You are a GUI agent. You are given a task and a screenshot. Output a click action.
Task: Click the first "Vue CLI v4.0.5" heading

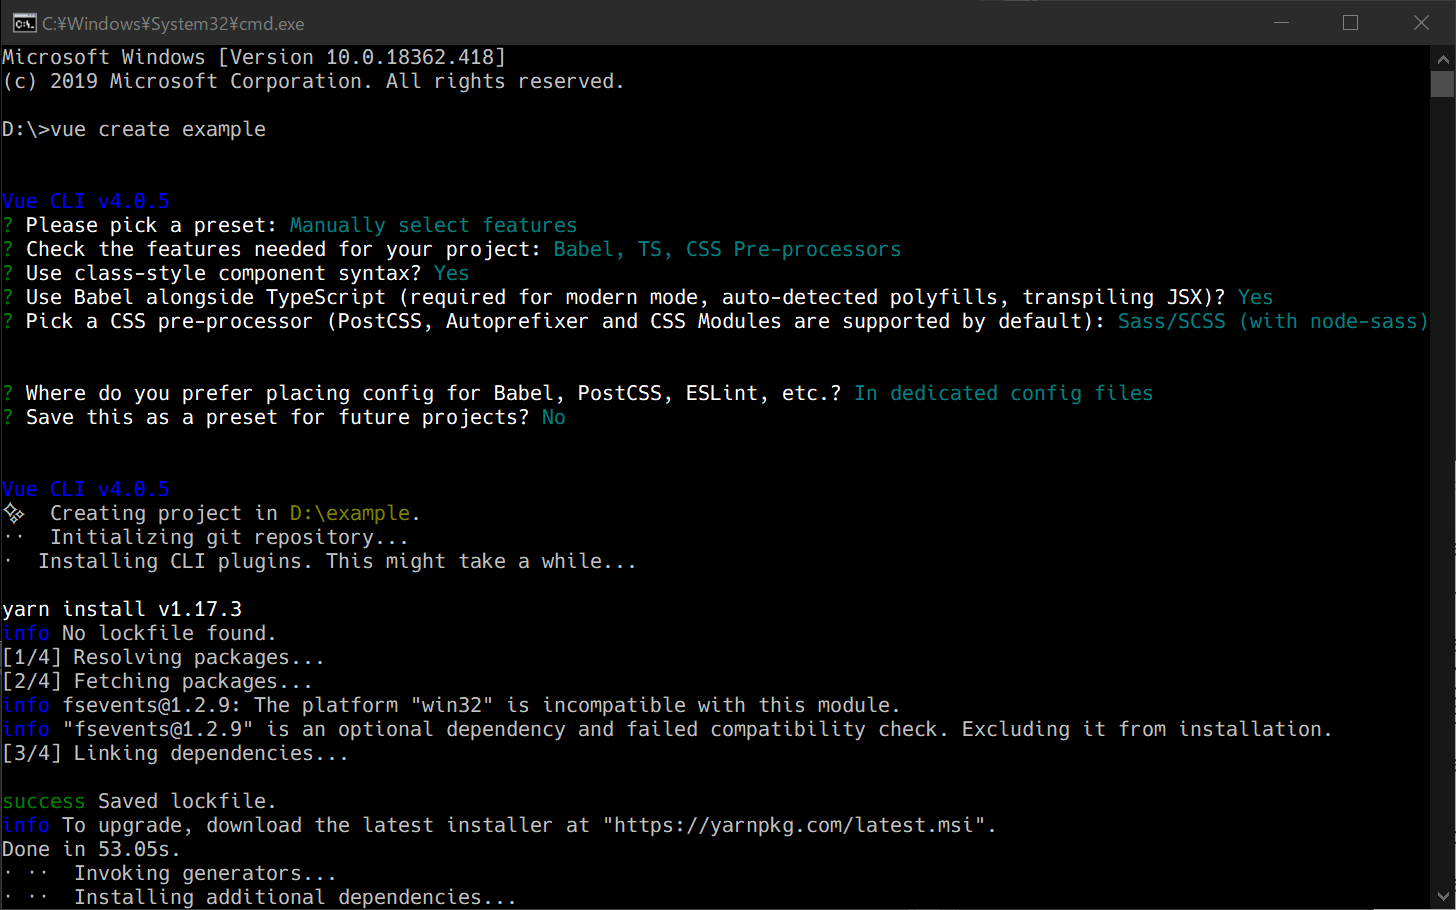click(x=86, y=202)
